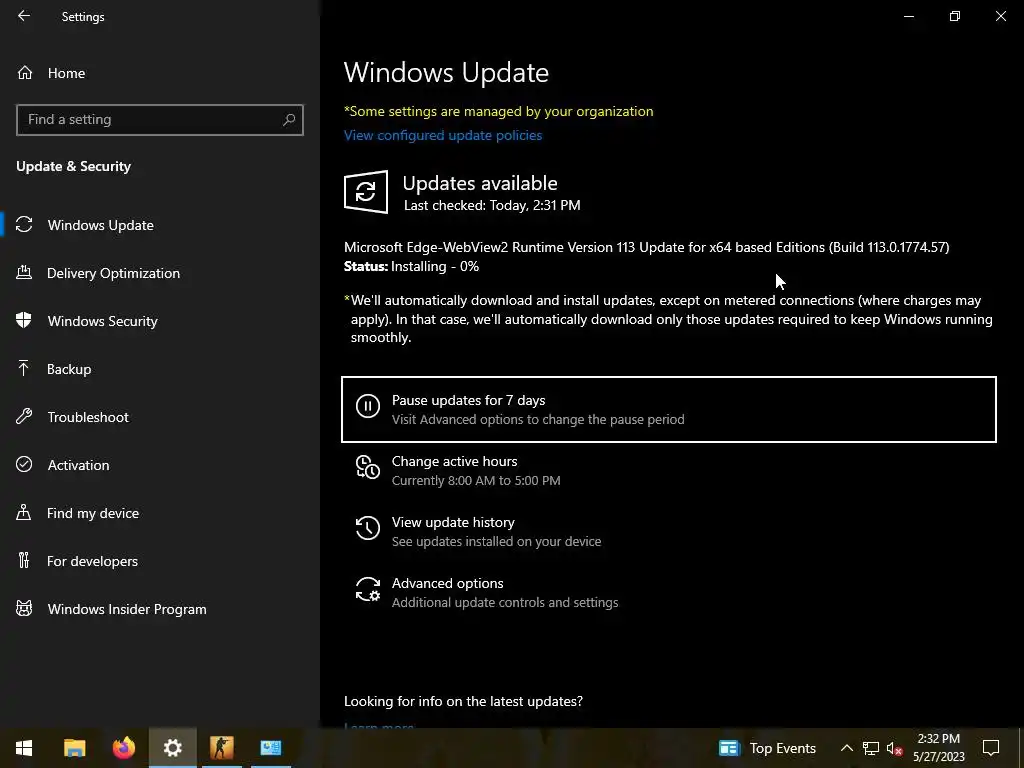The width and height of the screenshot is (1024, 768).
Task: Click the "Status: Installing - 0%" text
Action: [411, 266]
